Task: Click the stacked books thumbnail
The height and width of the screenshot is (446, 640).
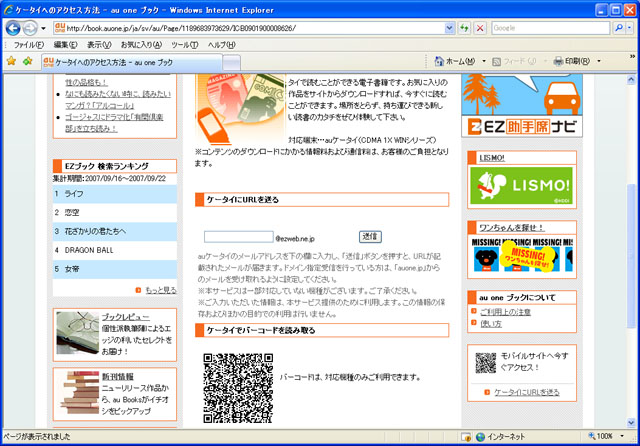Action: coord(78,393)
